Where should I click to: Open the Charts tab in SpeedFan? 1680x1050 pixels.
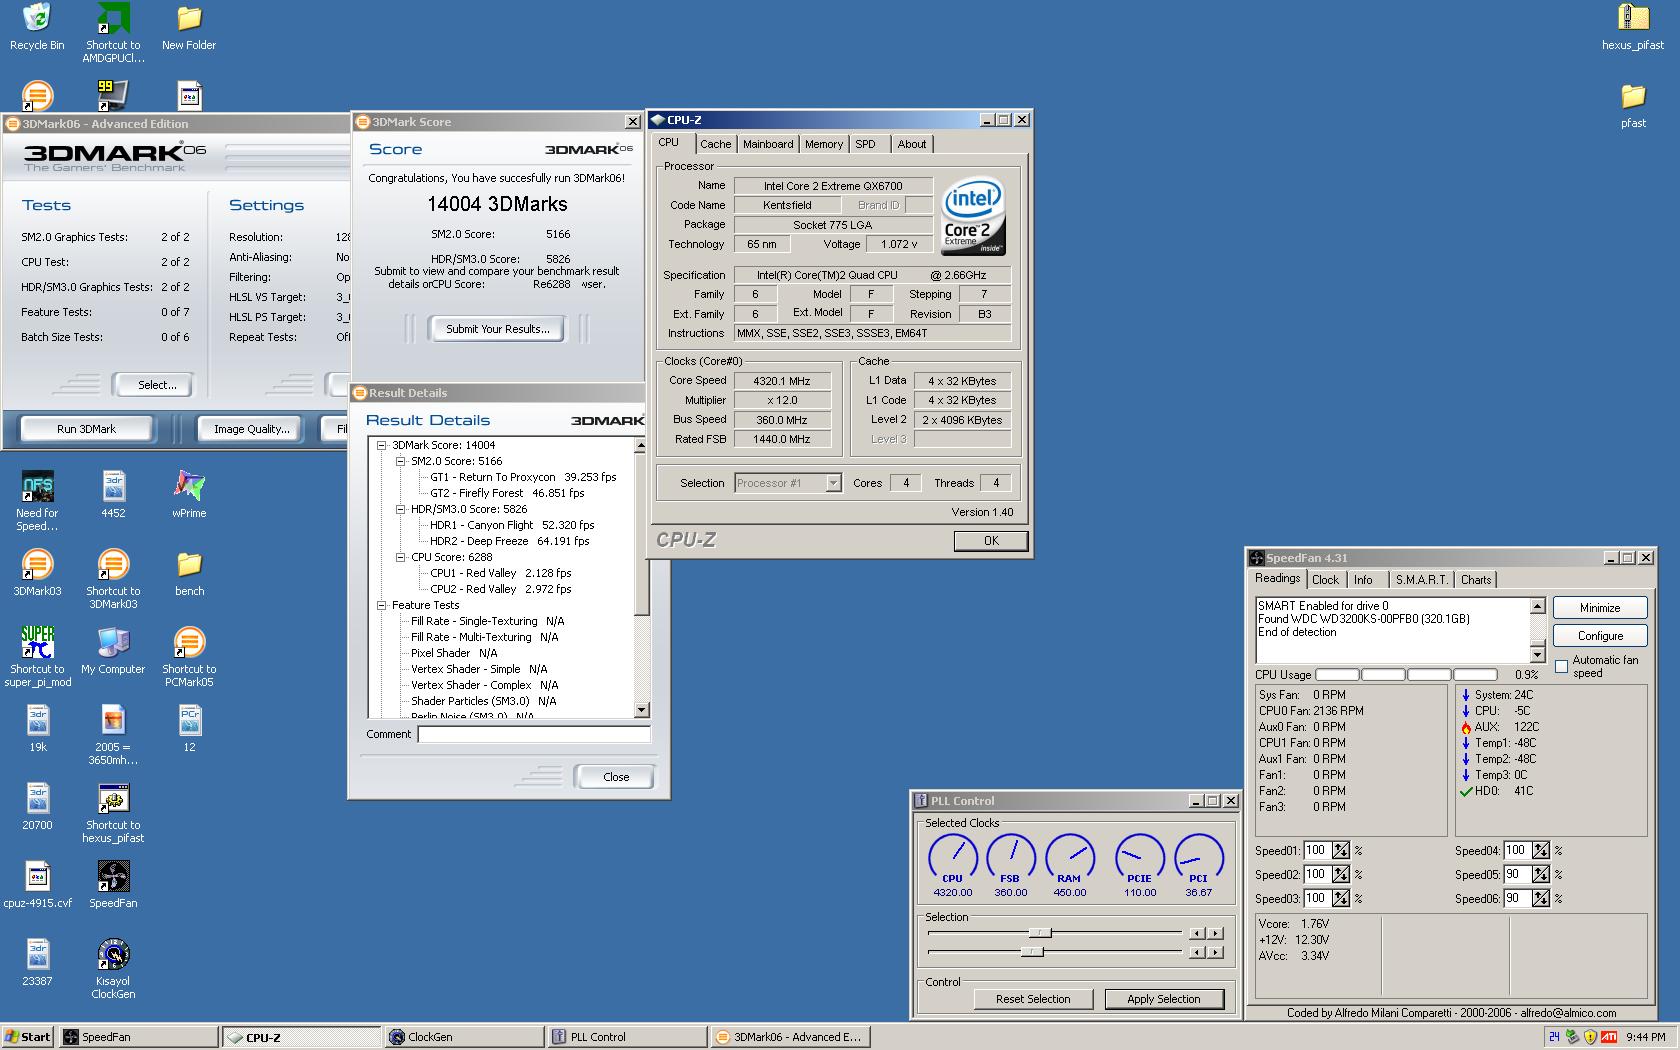point(1475,580)
